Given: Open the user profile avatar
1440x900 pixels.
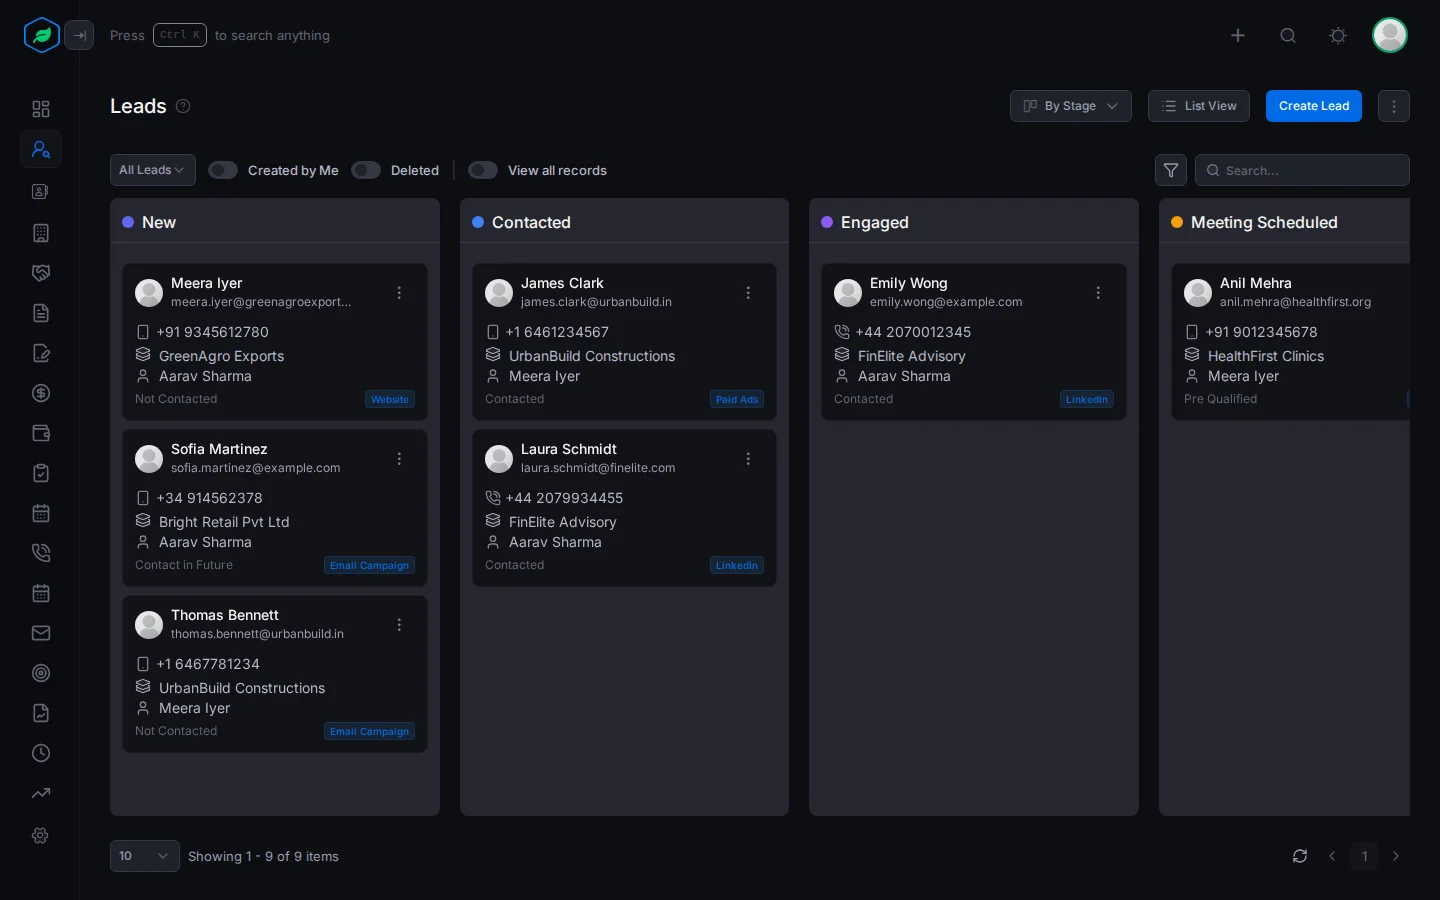Looking at the screenshot, I should tap(1390, 35).
